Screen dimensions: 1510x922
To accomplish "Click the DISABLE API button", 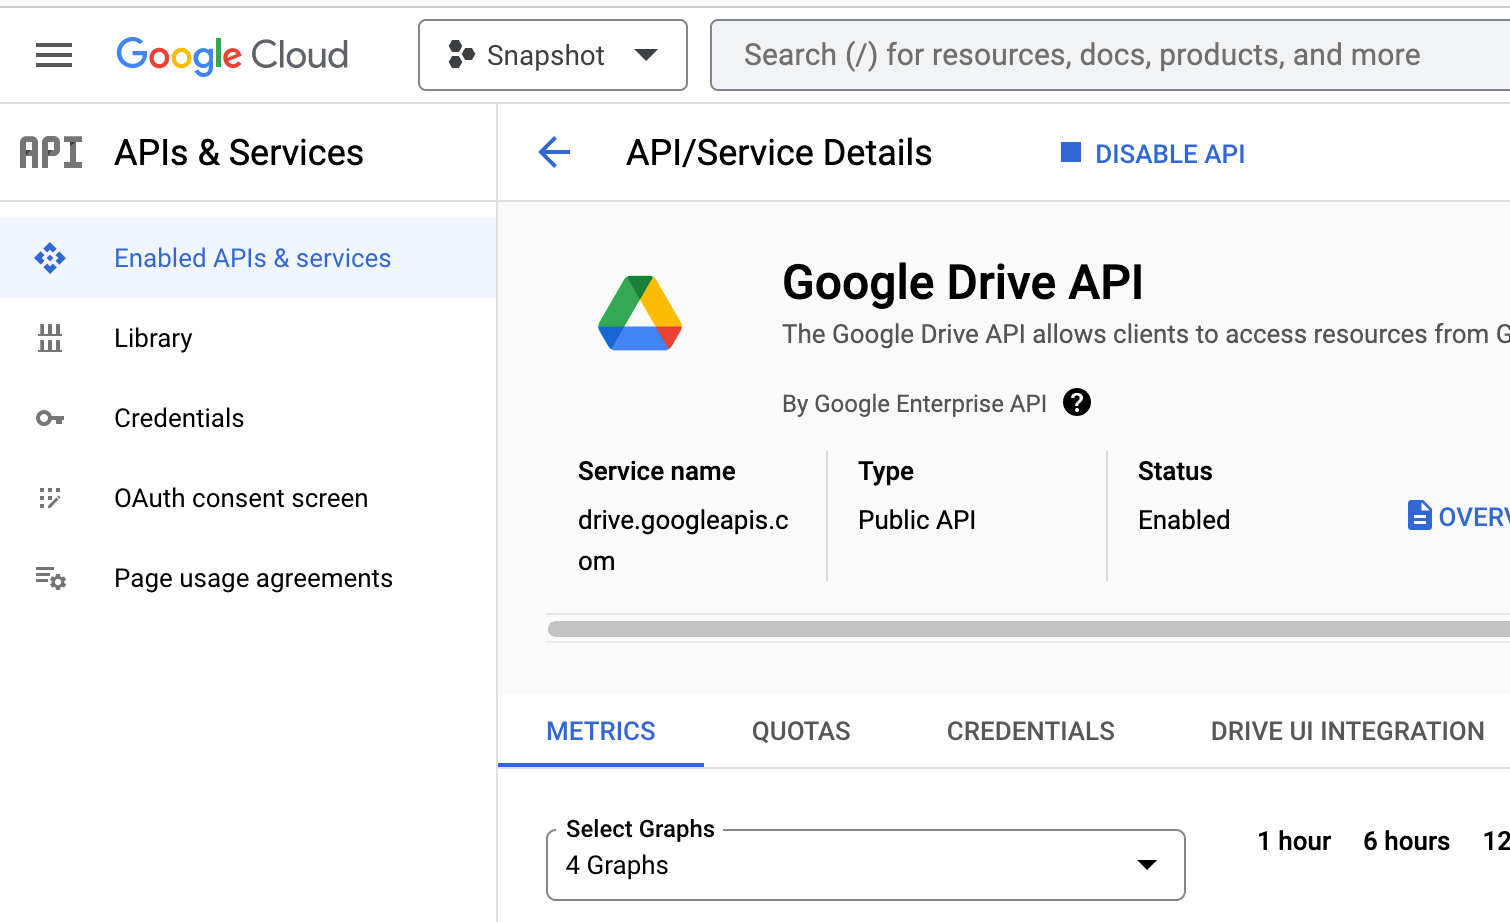I will point(1153,153).
